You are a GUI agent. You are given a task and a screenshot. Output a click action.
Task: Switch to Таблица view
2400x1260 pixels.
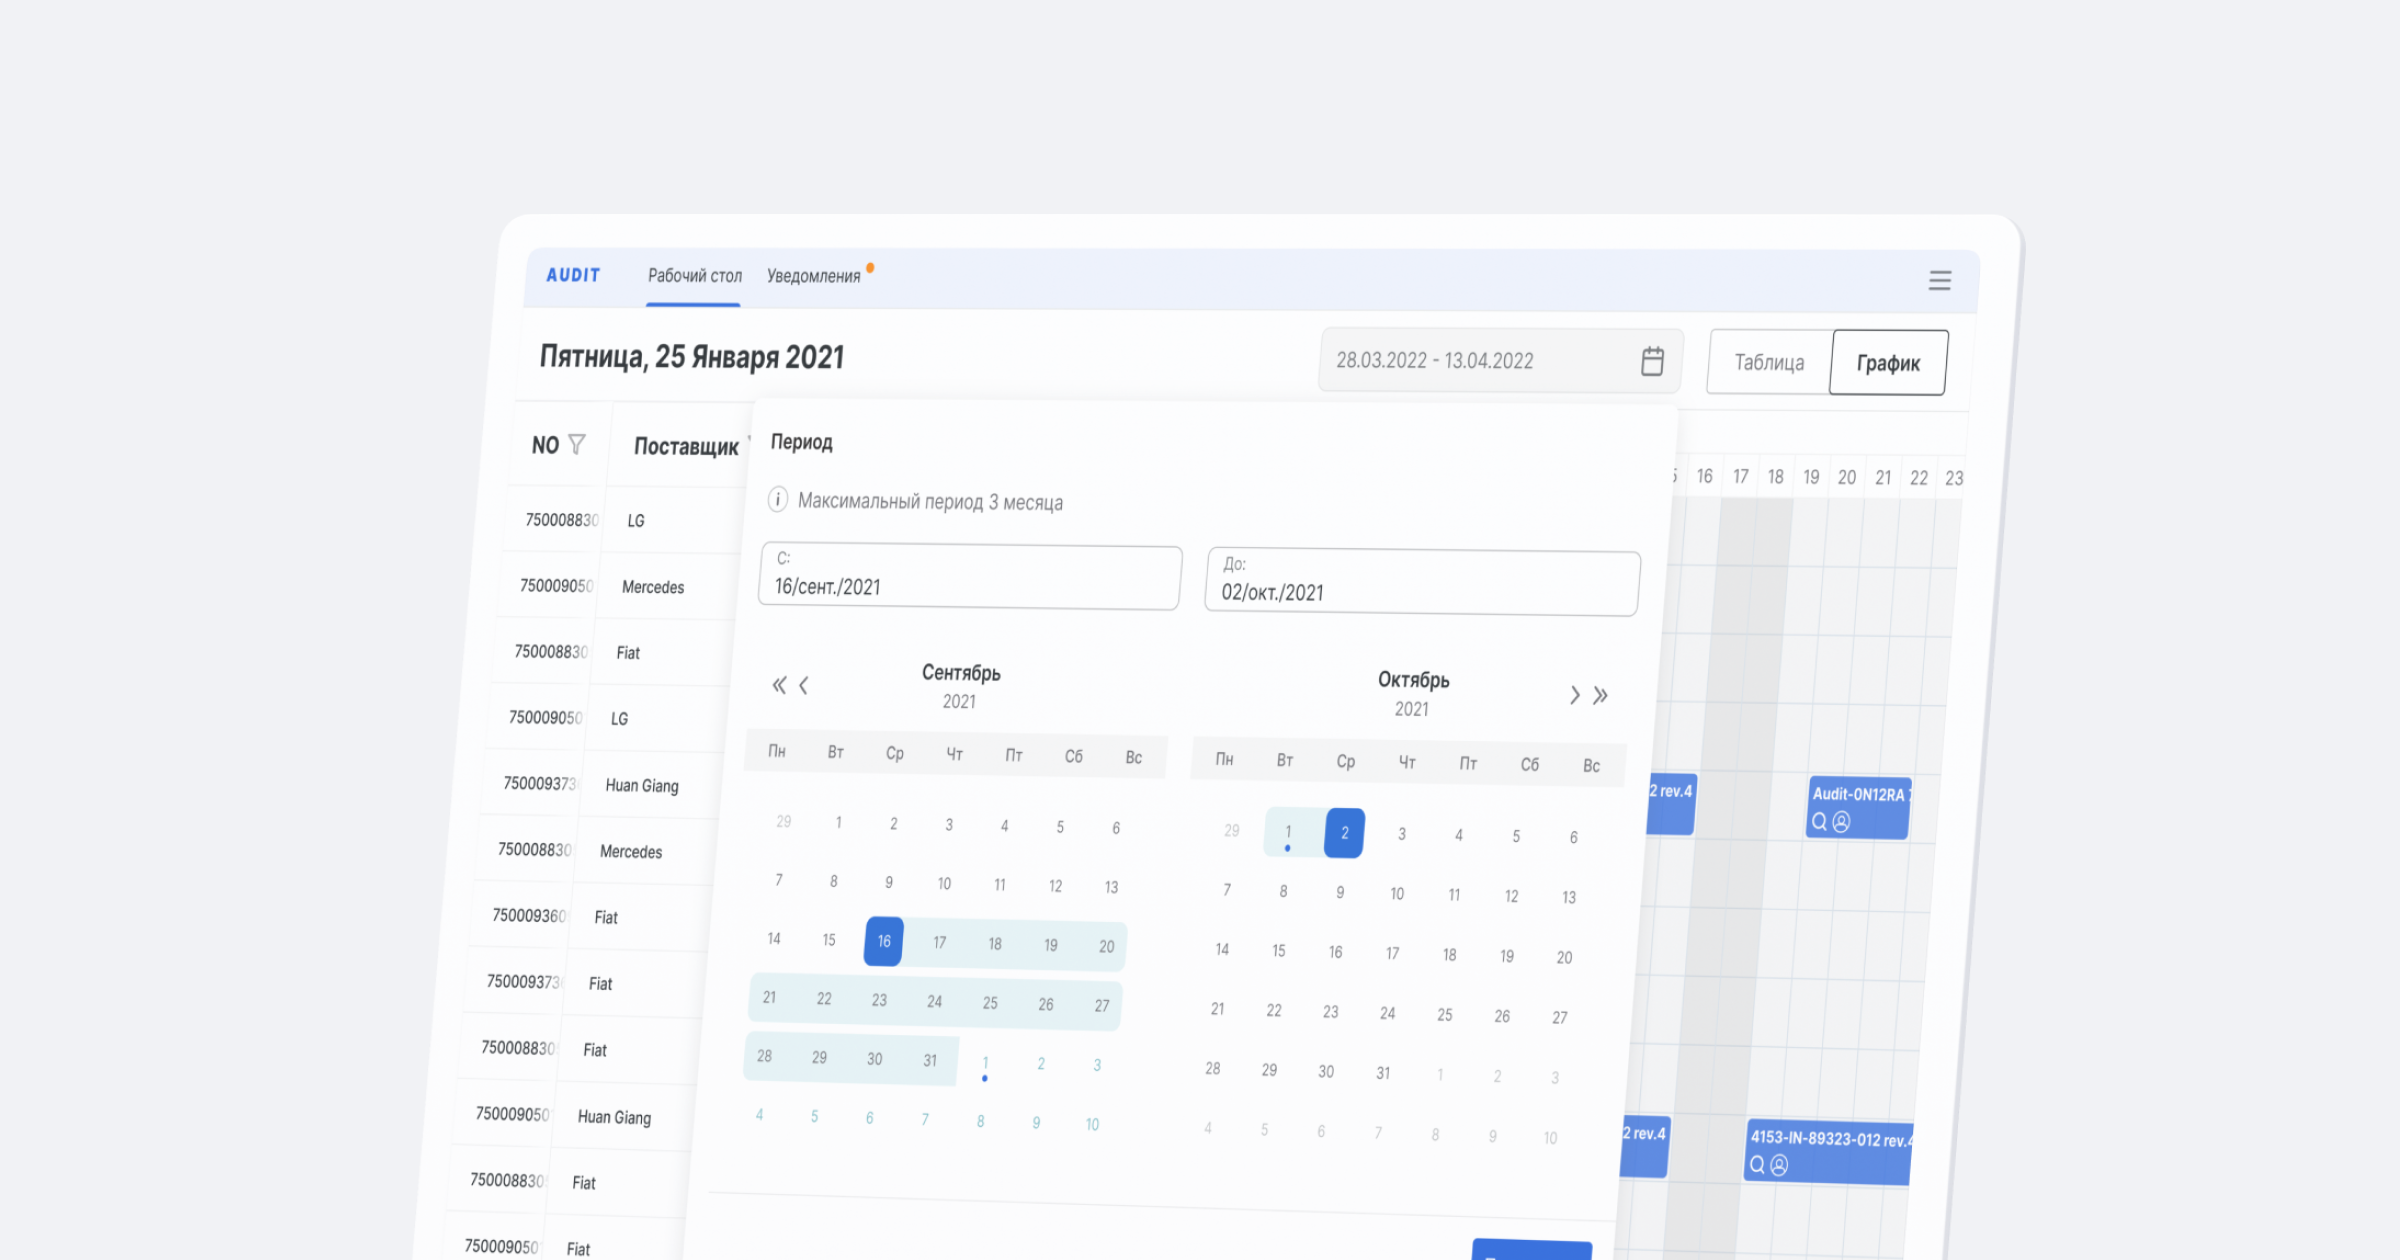[1769, 362]
